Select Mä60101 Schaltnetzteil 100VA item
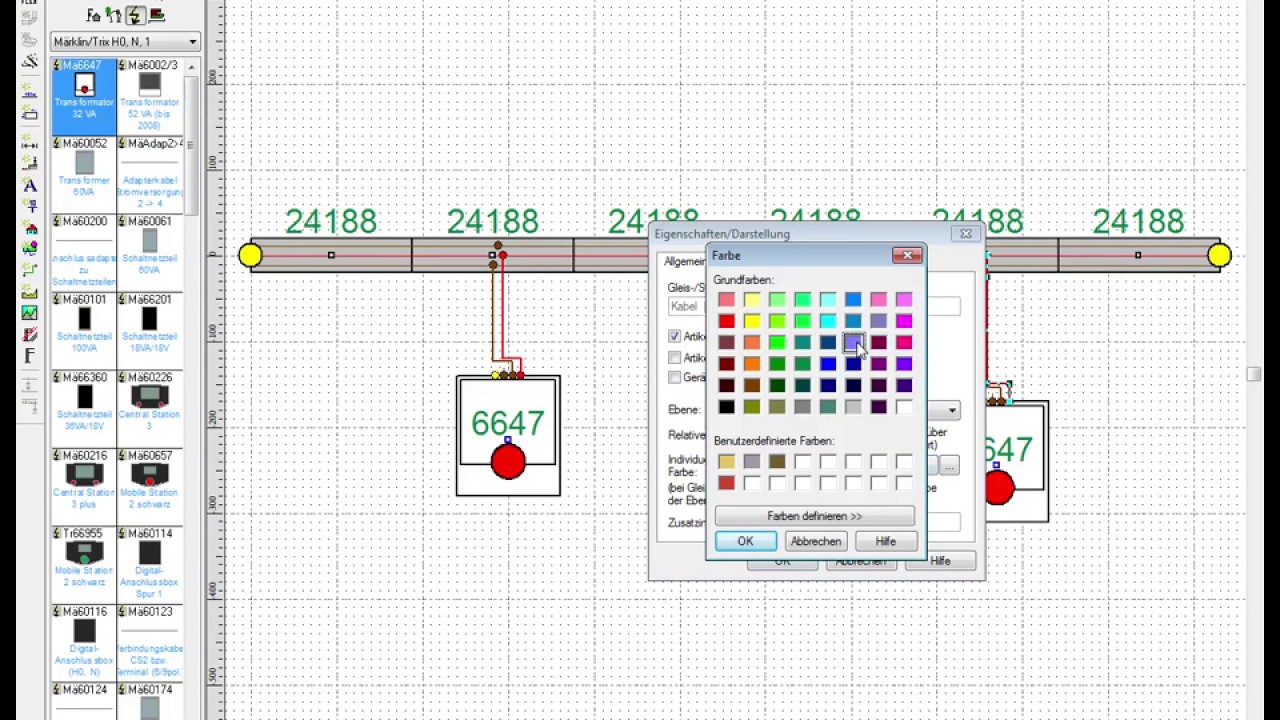Screen dimensions: 1280x720 coord(84,331)
